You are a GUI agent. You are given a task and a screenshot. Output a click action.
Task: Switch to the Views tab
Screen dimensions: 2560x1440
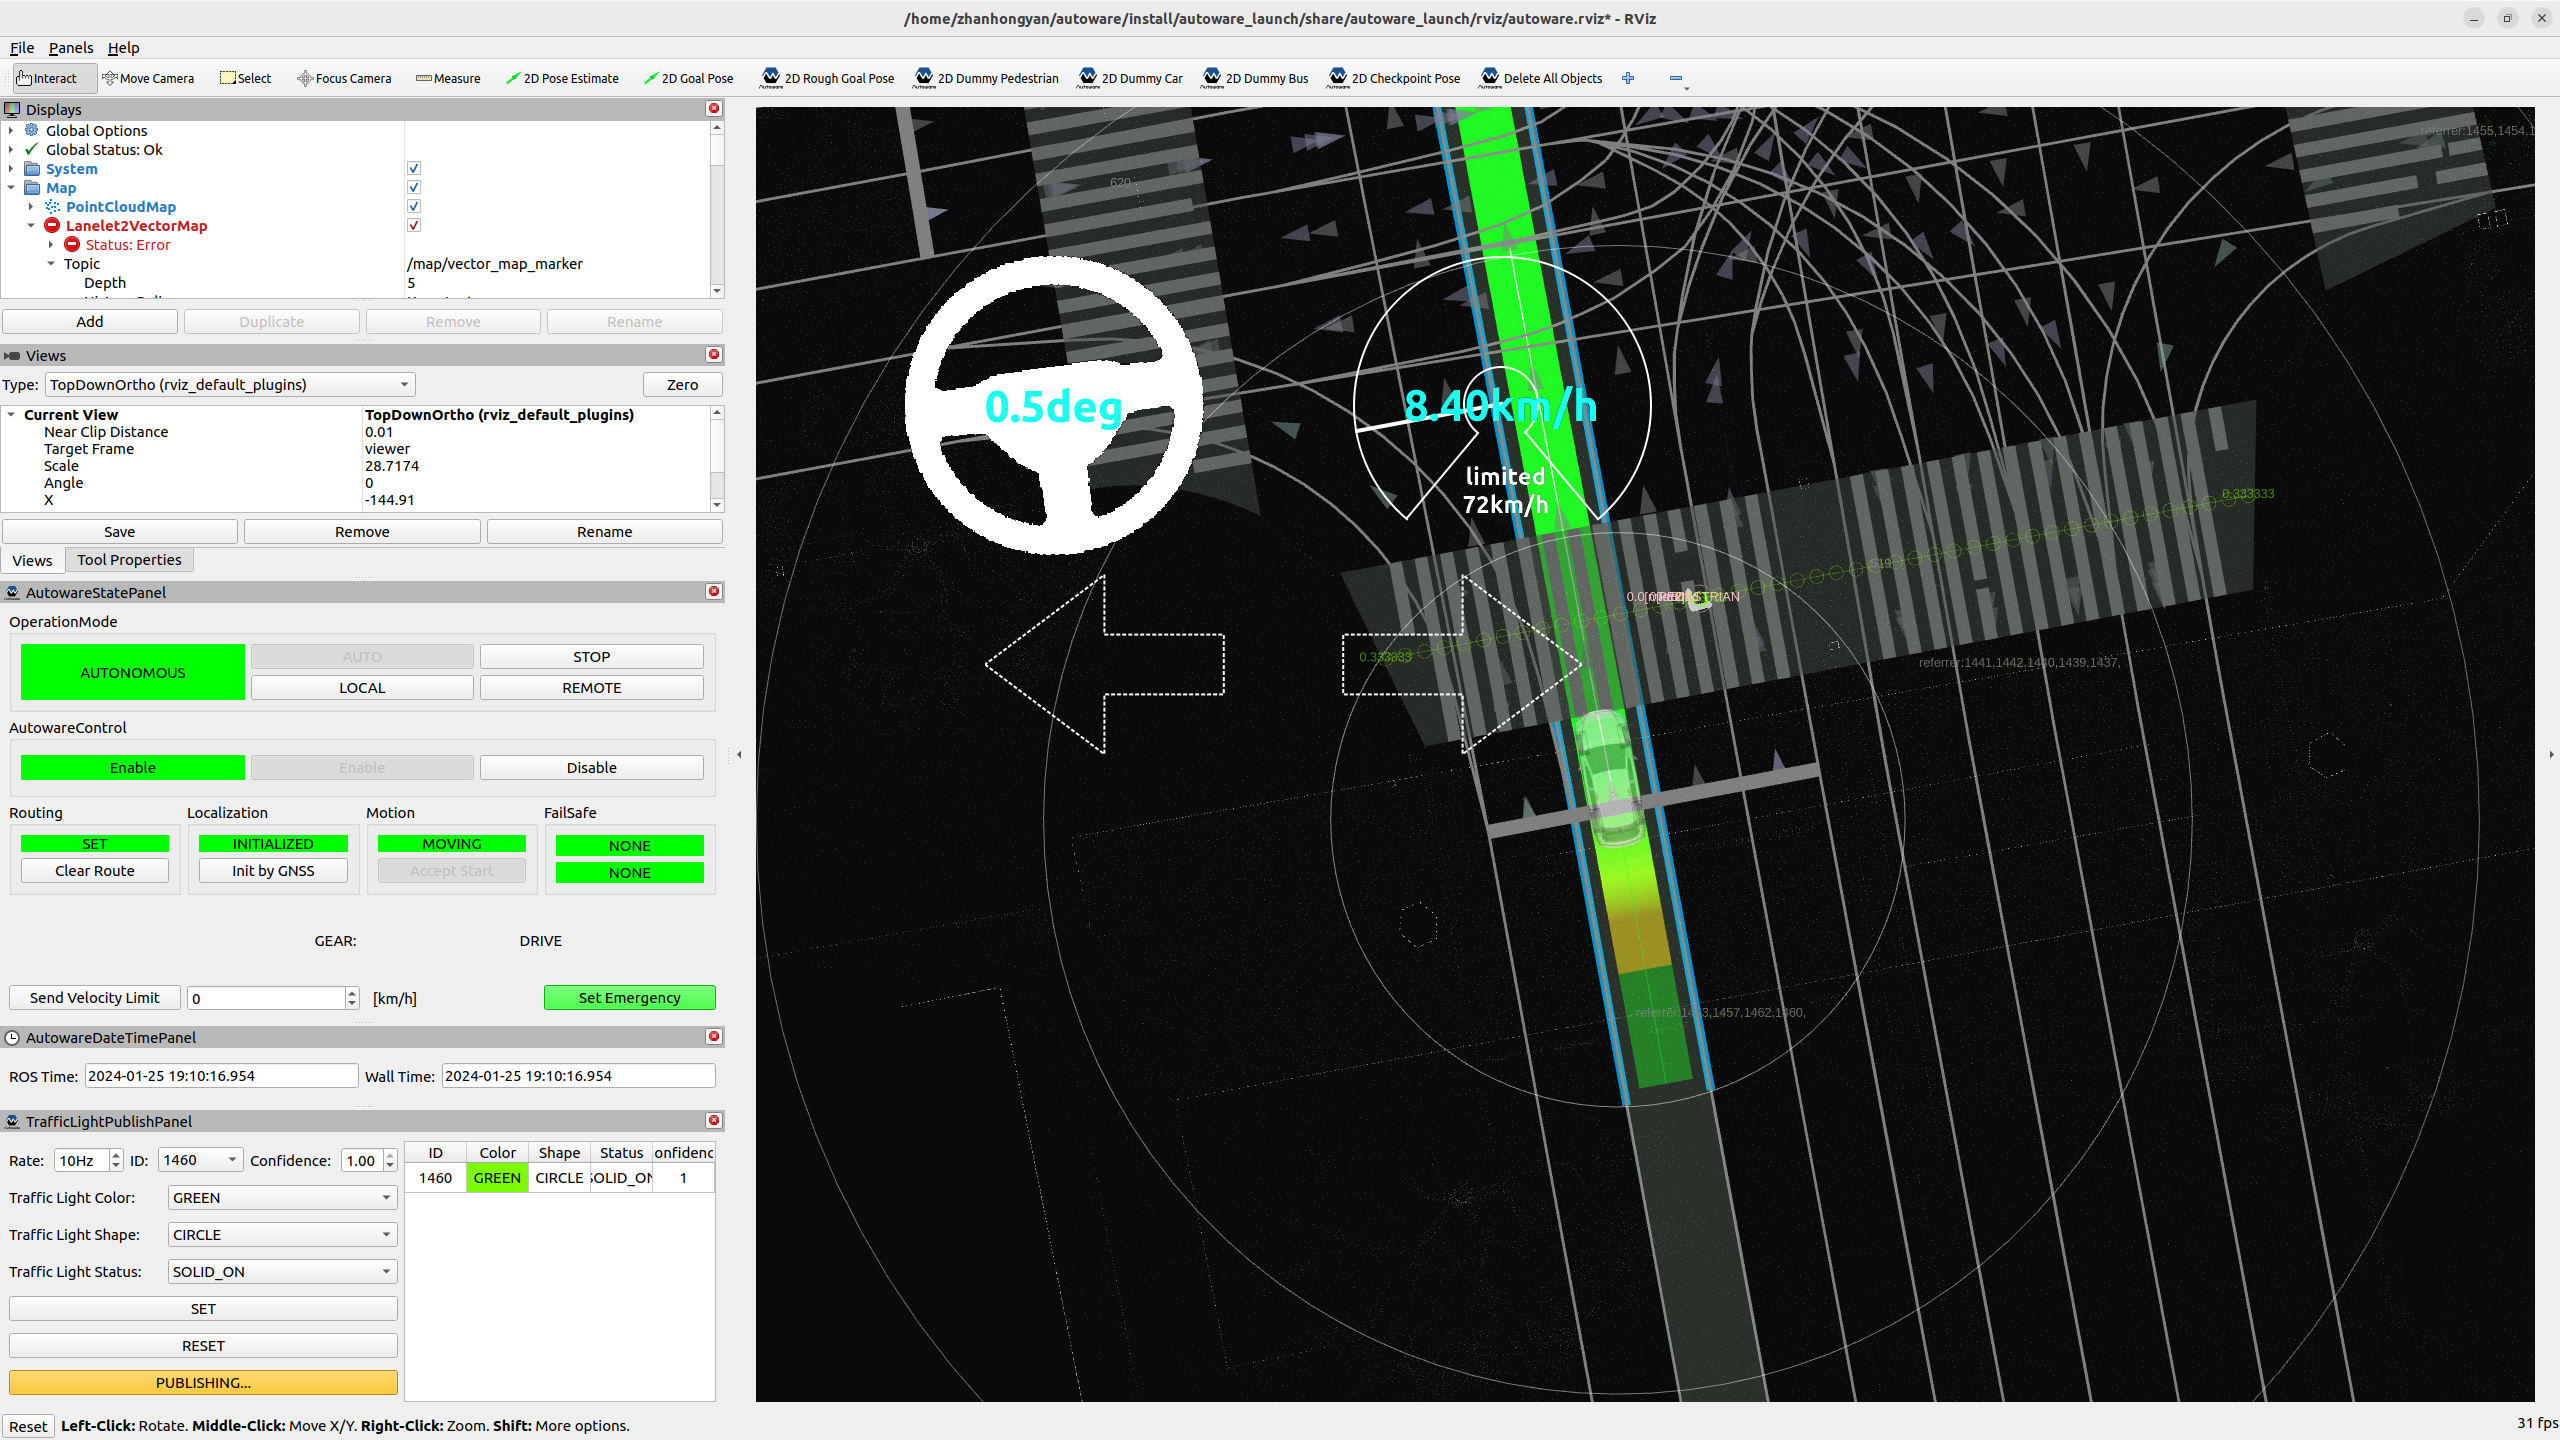point(32,560)
